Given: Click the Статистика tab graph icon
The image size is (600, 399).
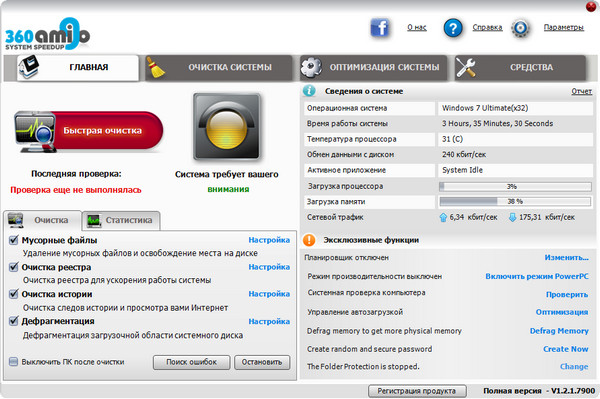Looking at the screenshot, I should click(94, 221).
